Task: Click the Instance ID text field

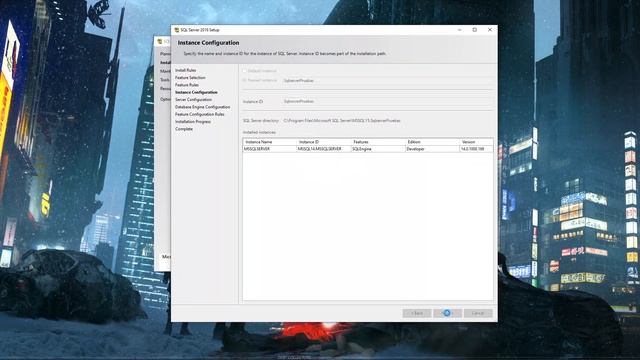Action: [387, 101]
